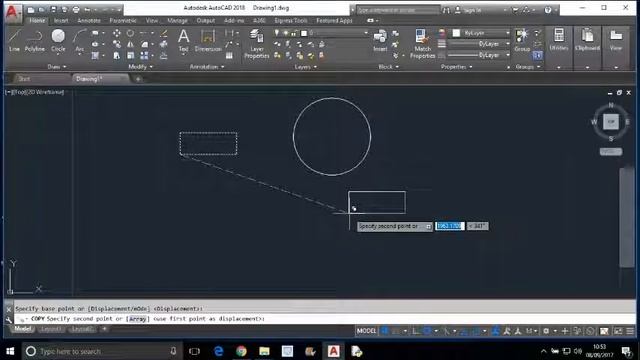Switch to the Start file tab
640x360 pixels.
[x=24, y=79]
